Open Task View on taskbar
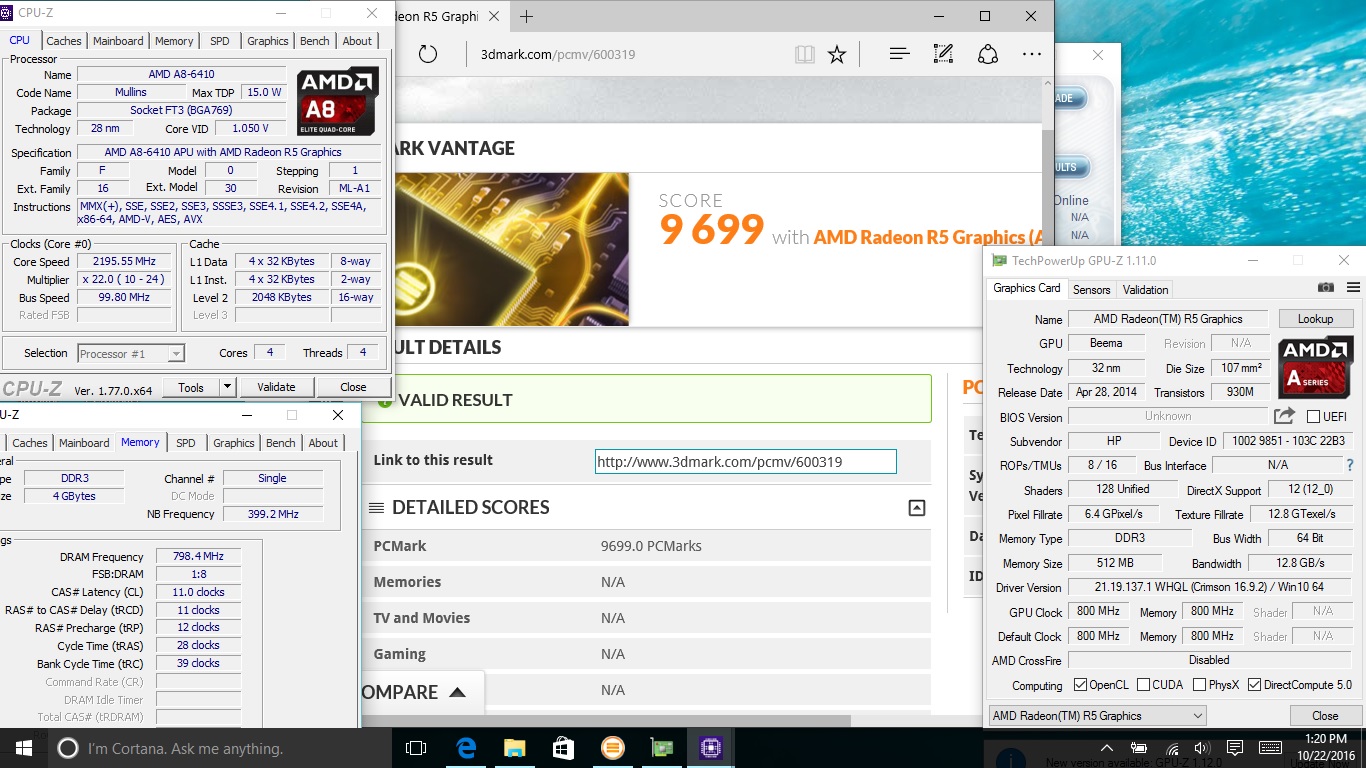 pos(416,748)
